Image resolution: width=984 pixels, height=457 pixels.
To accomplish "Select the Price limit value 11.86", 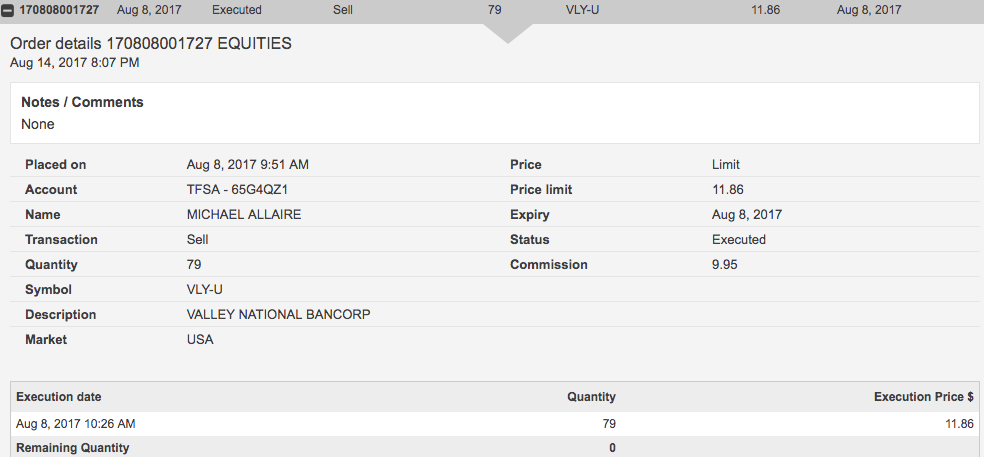I will click(x=727, y=190).
